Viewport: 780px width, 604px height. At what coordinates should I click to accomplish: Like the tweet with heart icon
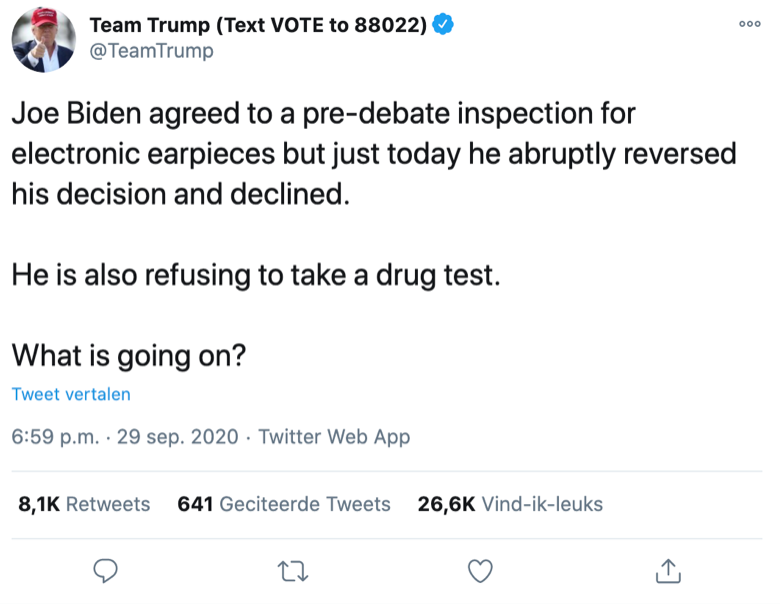[481, 570]
